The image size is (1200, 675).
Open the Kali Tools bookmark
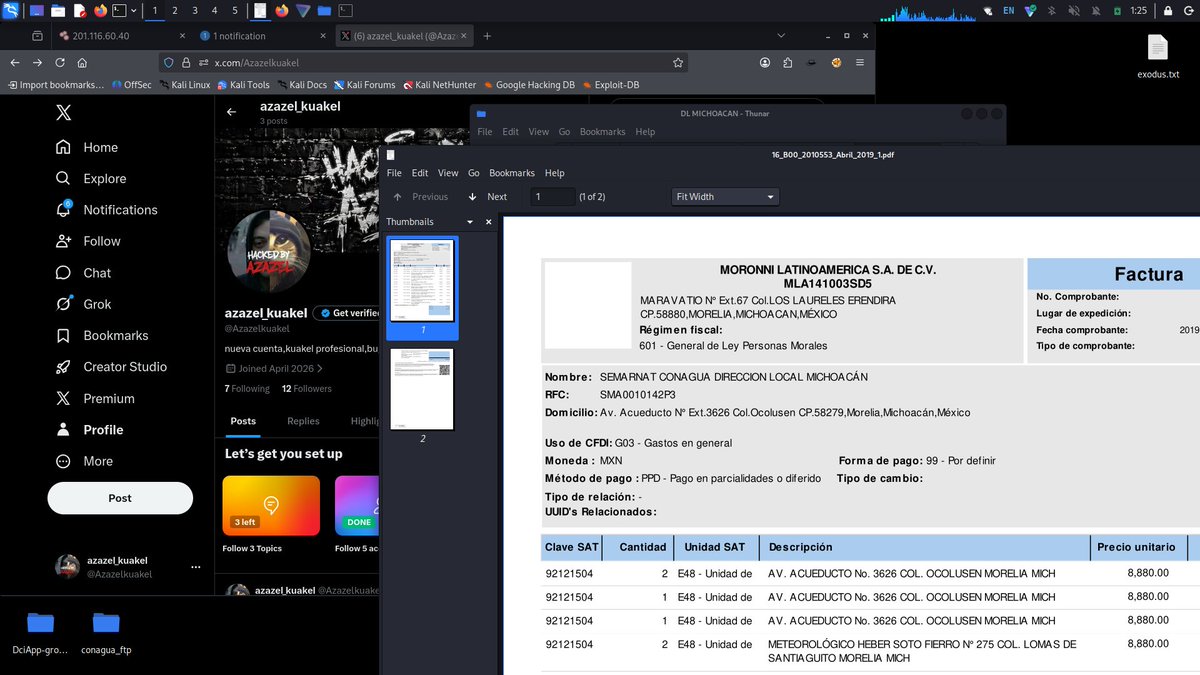tap(242, 85)
